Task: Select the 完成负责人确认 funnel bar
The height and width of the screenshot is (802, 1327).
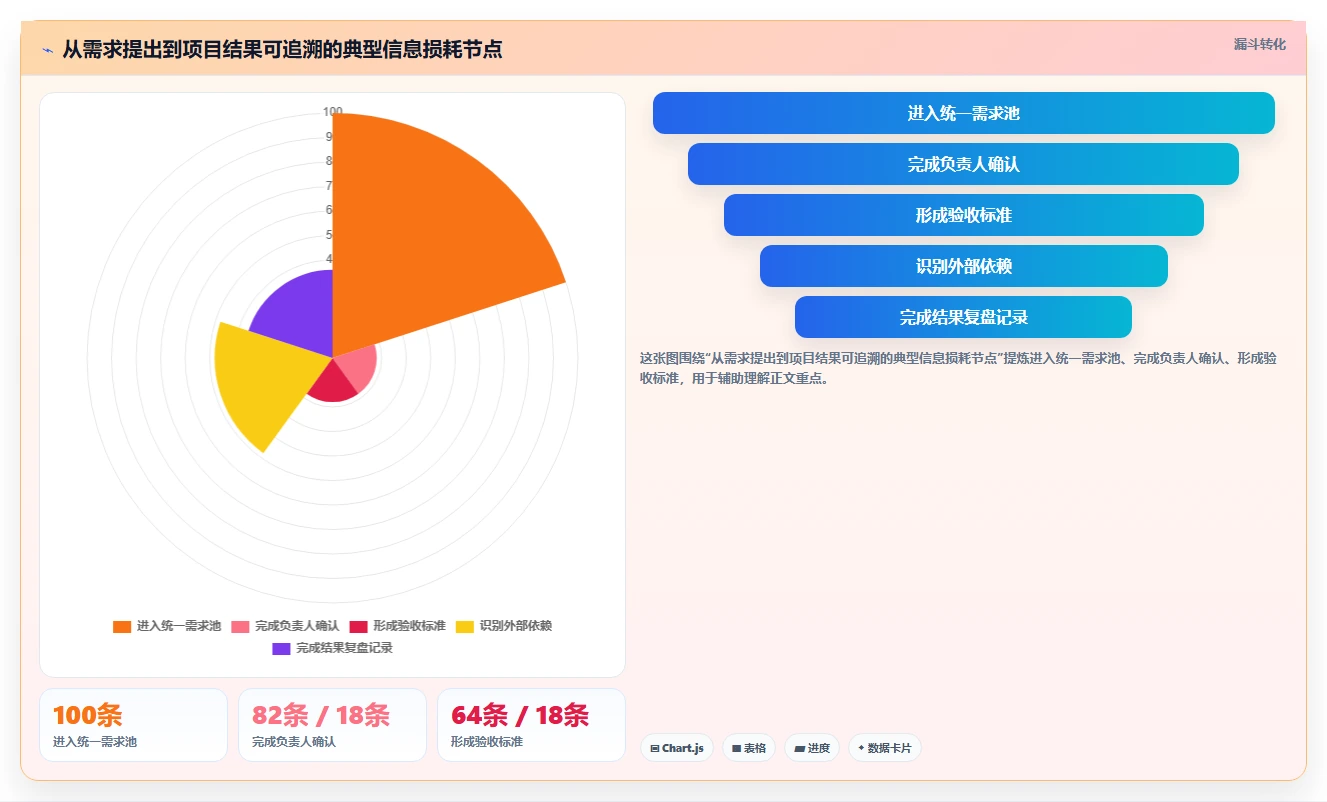Action: (964, 164)
